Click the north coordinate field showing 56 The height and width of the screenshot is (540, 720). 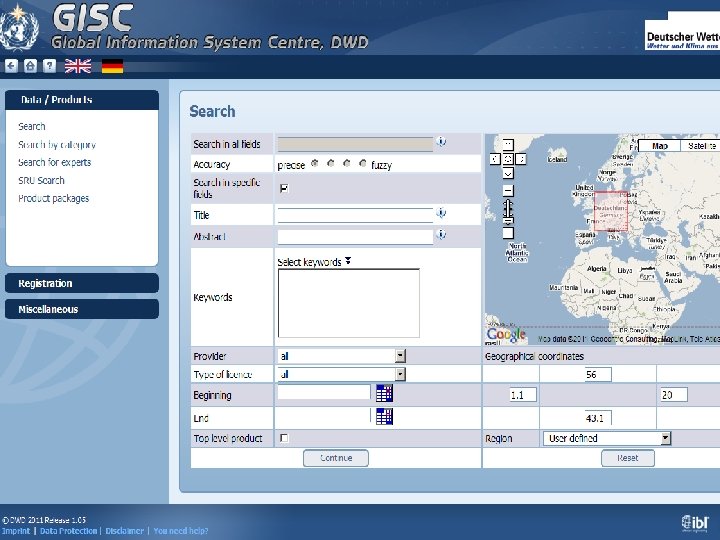[x=598, y=374]
